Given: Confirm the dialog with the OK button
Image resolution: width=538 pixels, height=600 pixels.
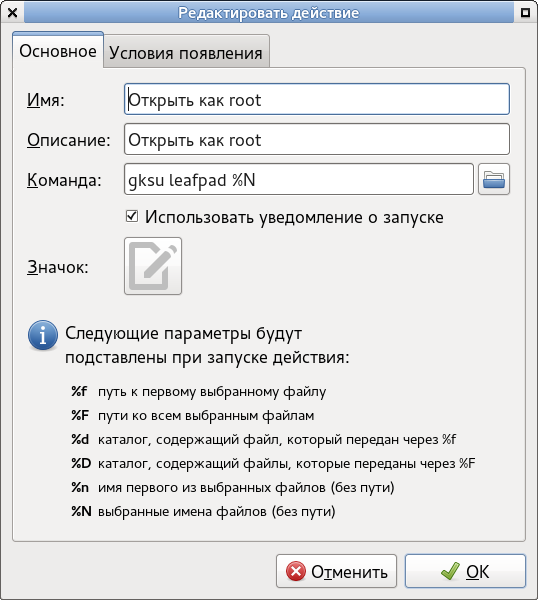Looking at the screenshot, I should [465, 571].
